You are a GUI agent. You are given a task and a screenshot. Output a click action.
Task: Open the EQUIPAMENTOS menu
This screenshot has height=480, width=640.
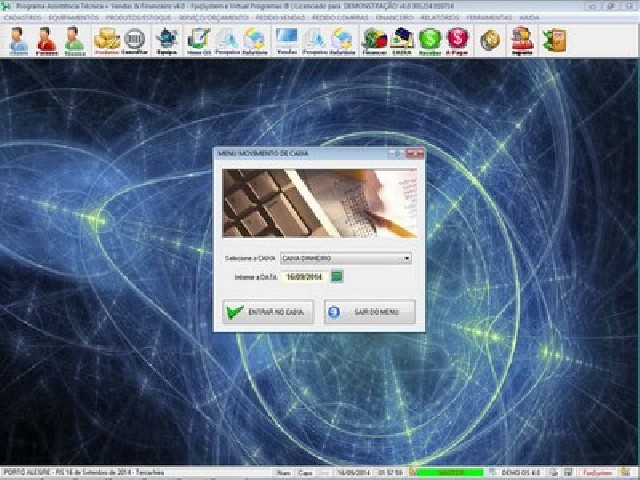[73, 18]
